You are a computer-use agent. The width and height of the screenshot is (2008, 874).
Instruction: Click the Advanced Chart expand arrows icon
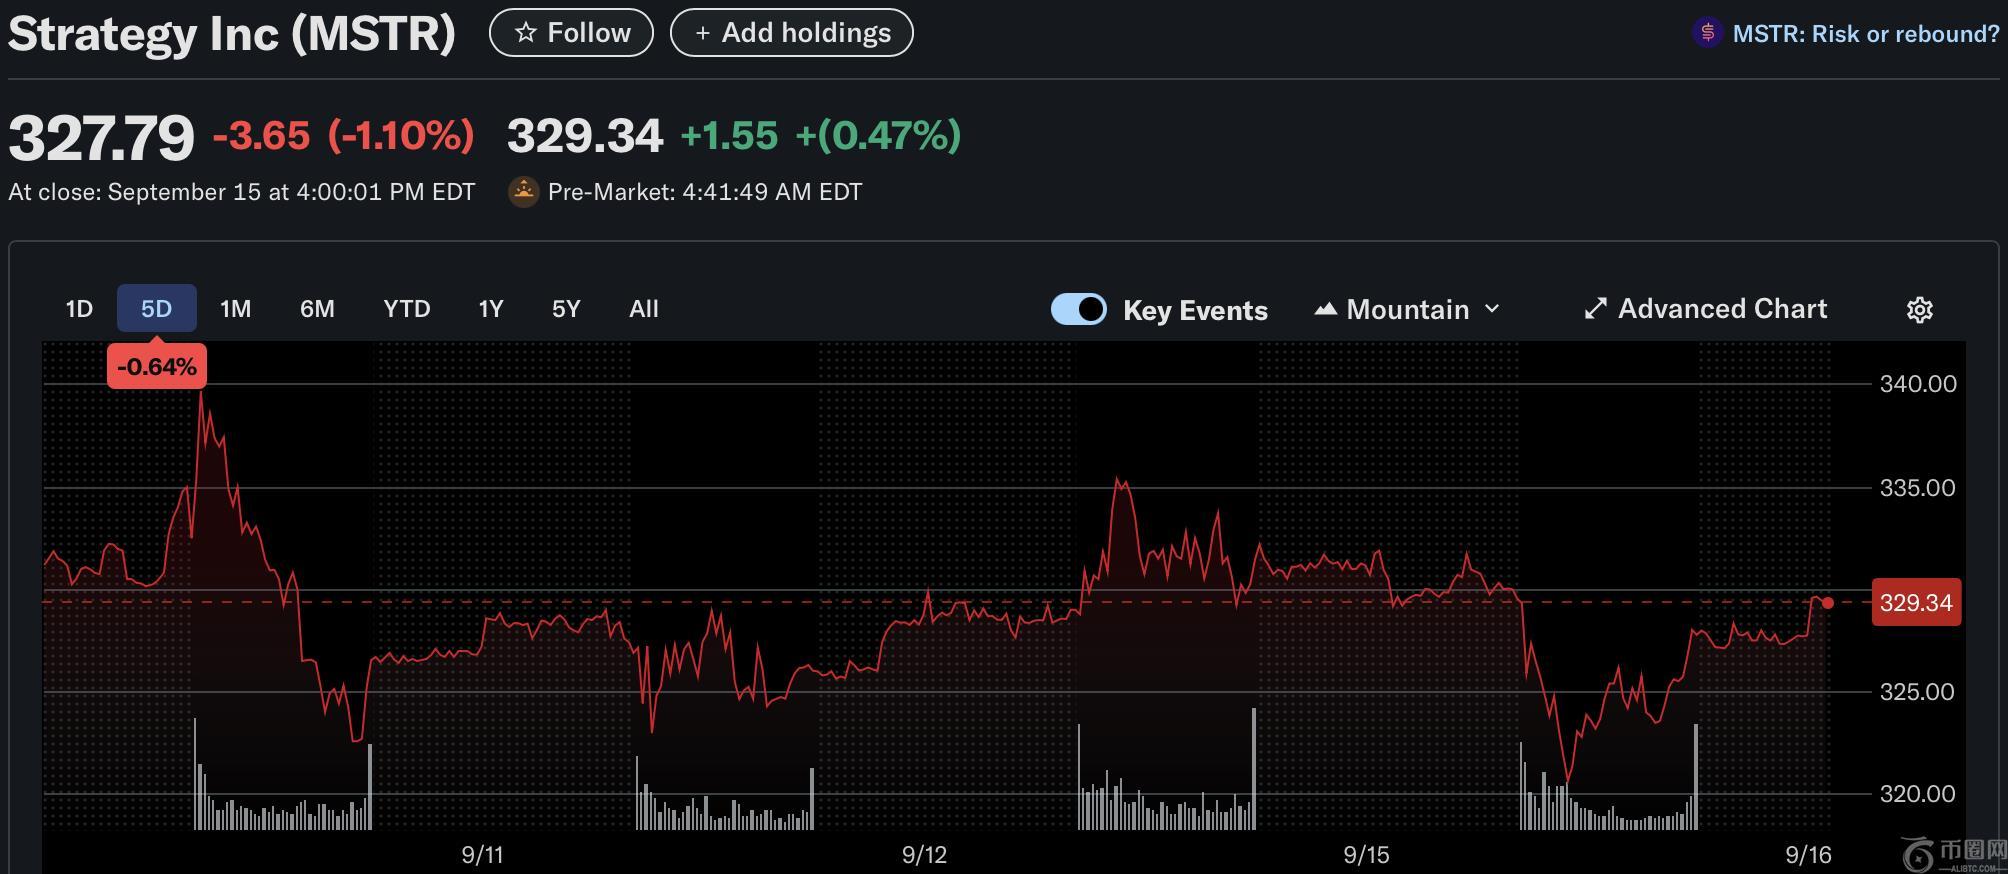[1595, 309]
